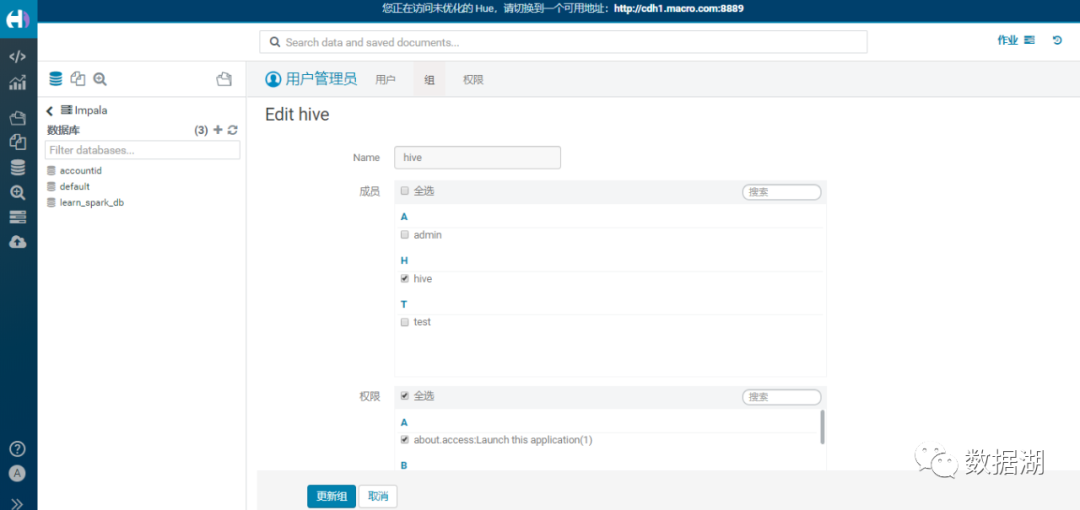Open the accountid database name

[x=81, y=170]
